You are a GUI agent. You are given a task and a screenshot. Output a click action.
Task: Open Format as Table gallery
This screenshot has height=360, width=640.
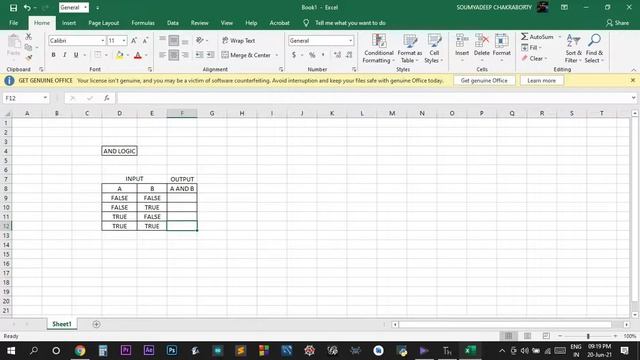pyautogui.click(x=410, y=49)
